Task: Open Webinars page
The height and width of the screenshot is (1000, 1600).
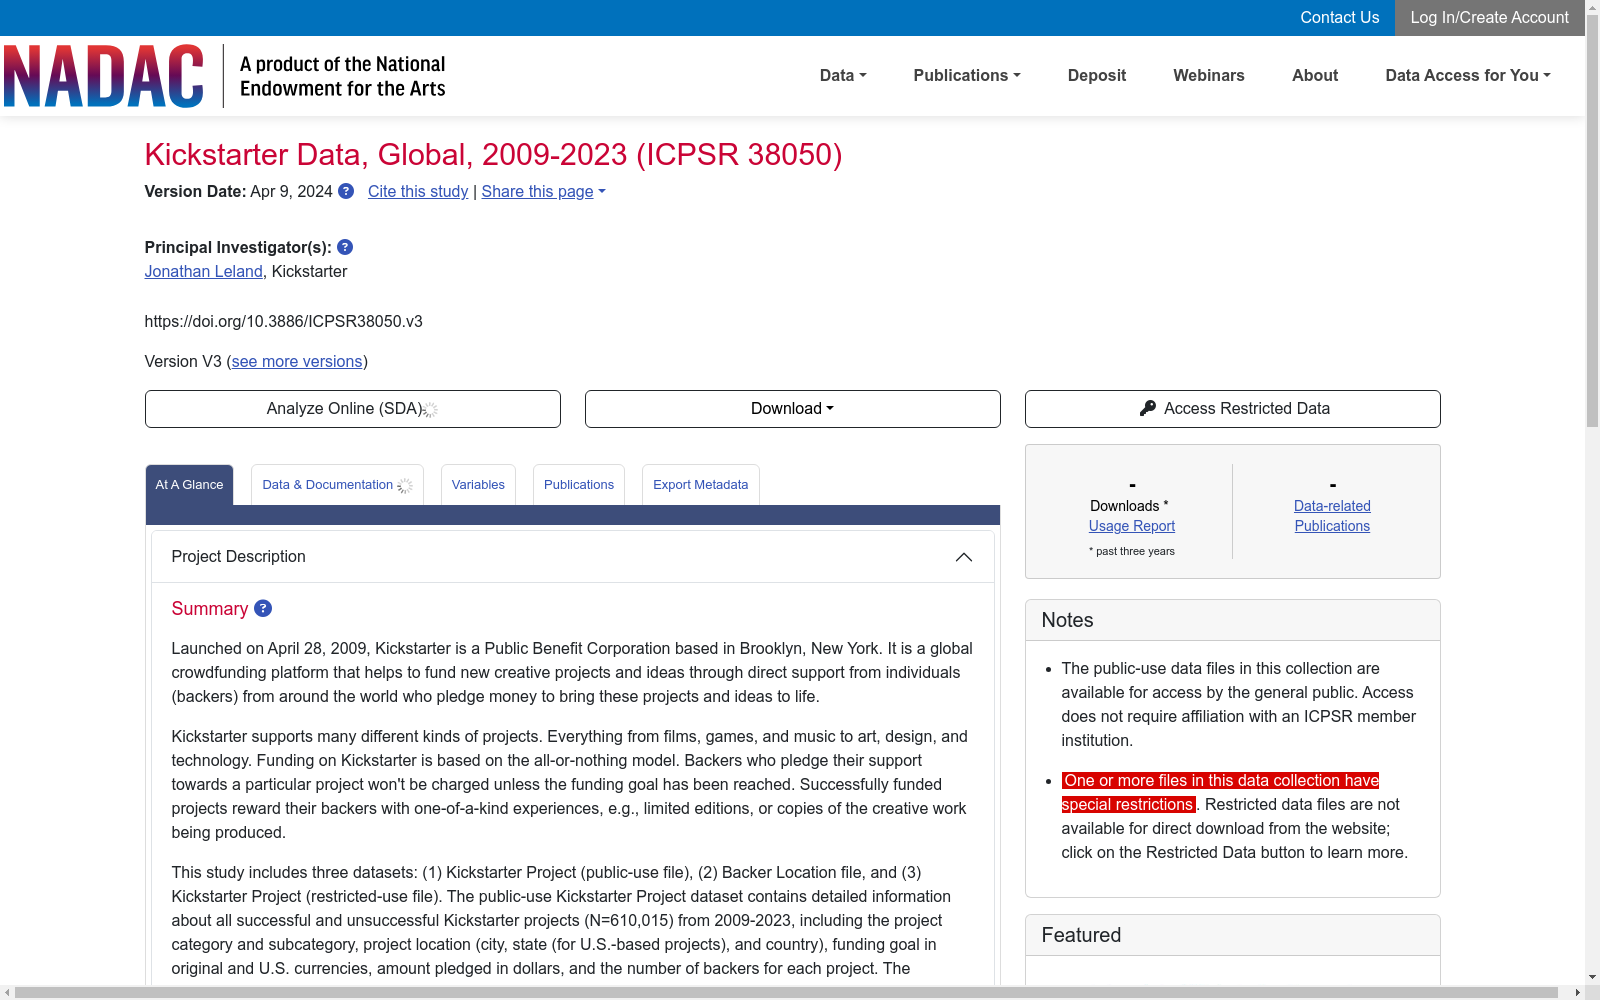Action: pyautogui.click(x=1209, y=76)
